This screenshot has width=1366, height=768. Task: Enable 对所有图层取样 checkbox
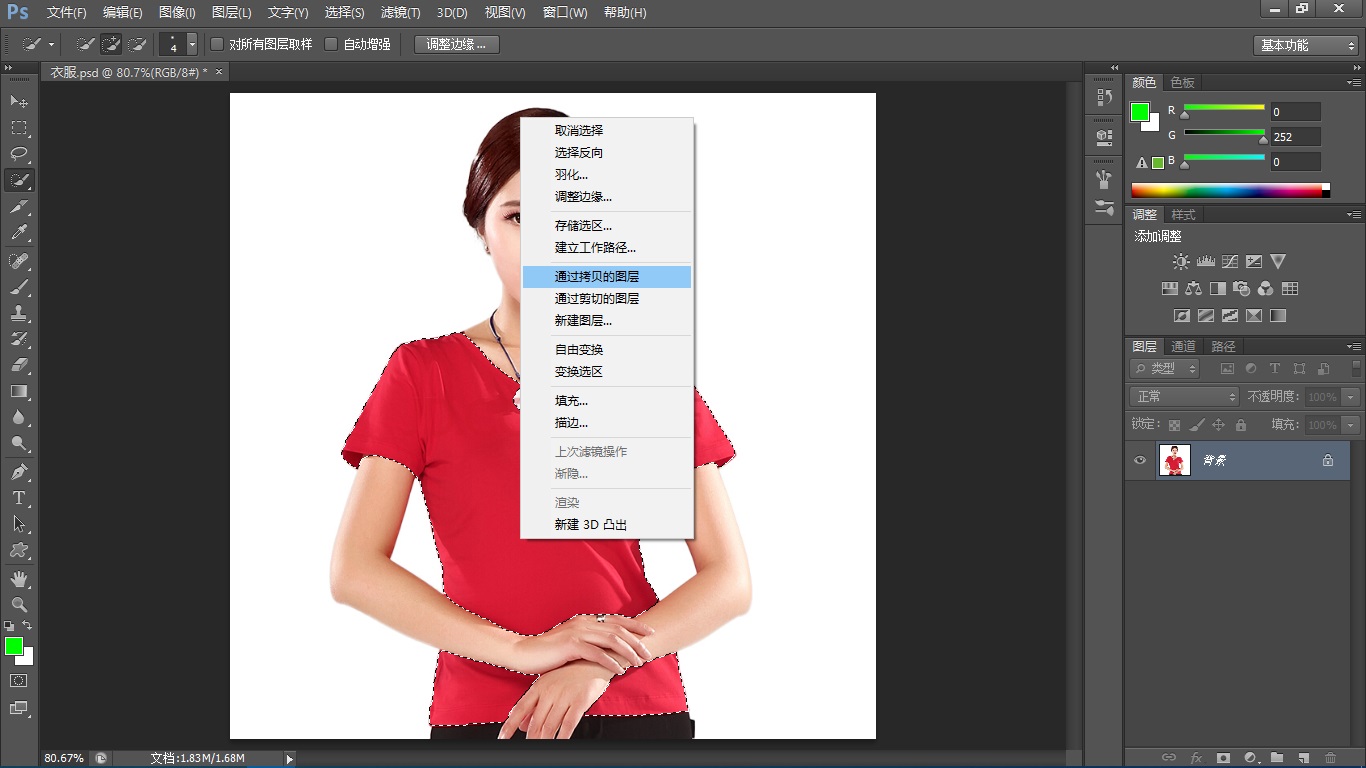[x=217, y=44]
